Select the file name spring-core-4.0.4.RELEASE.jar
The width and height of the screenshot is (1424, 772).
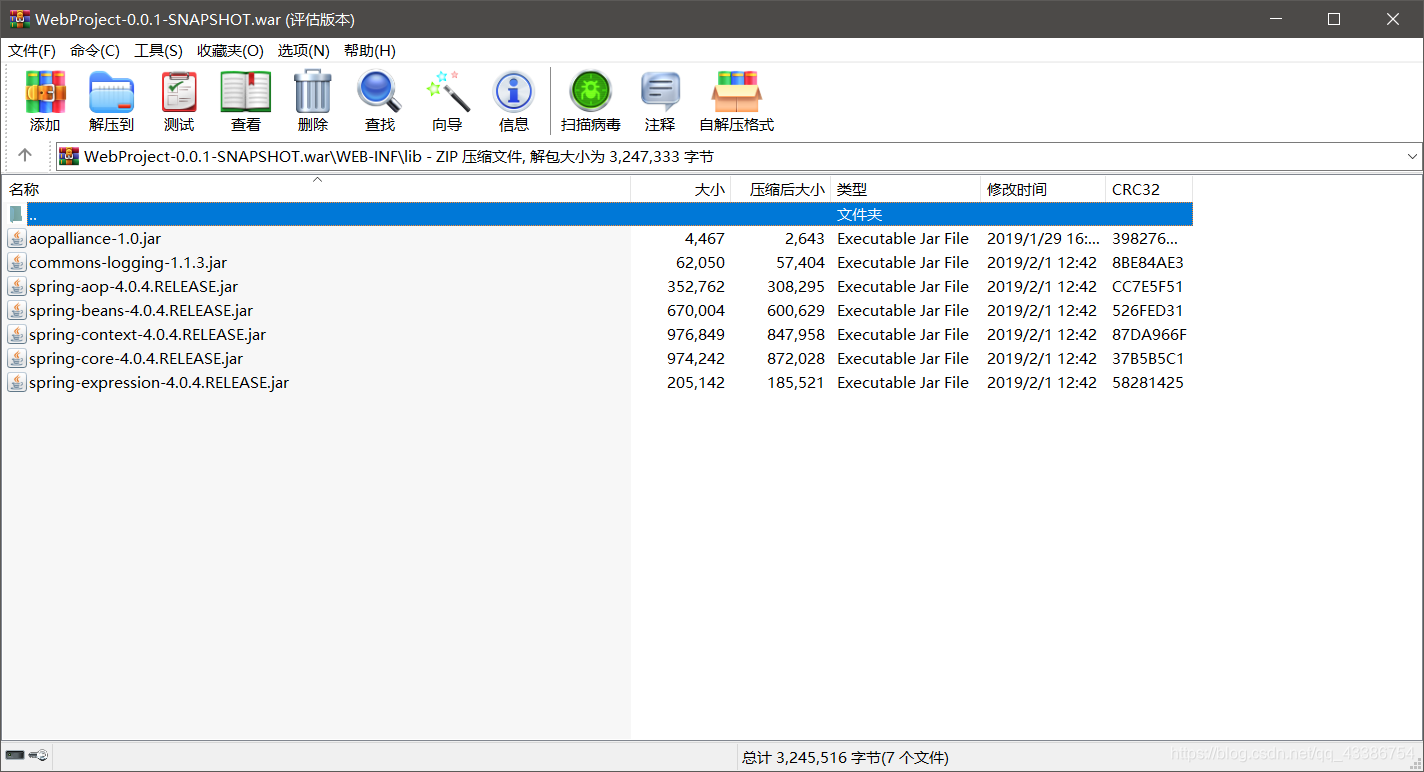pos(136,359)
